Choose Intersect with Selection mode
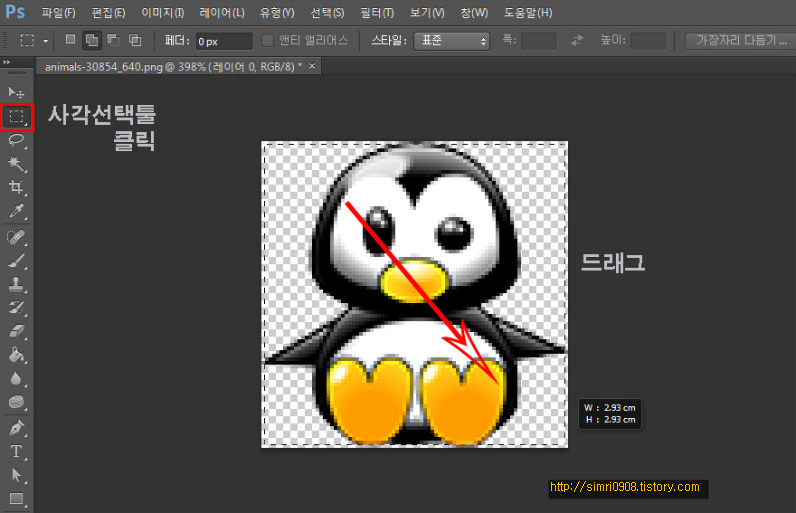796x513 pixels. (135, 40)
